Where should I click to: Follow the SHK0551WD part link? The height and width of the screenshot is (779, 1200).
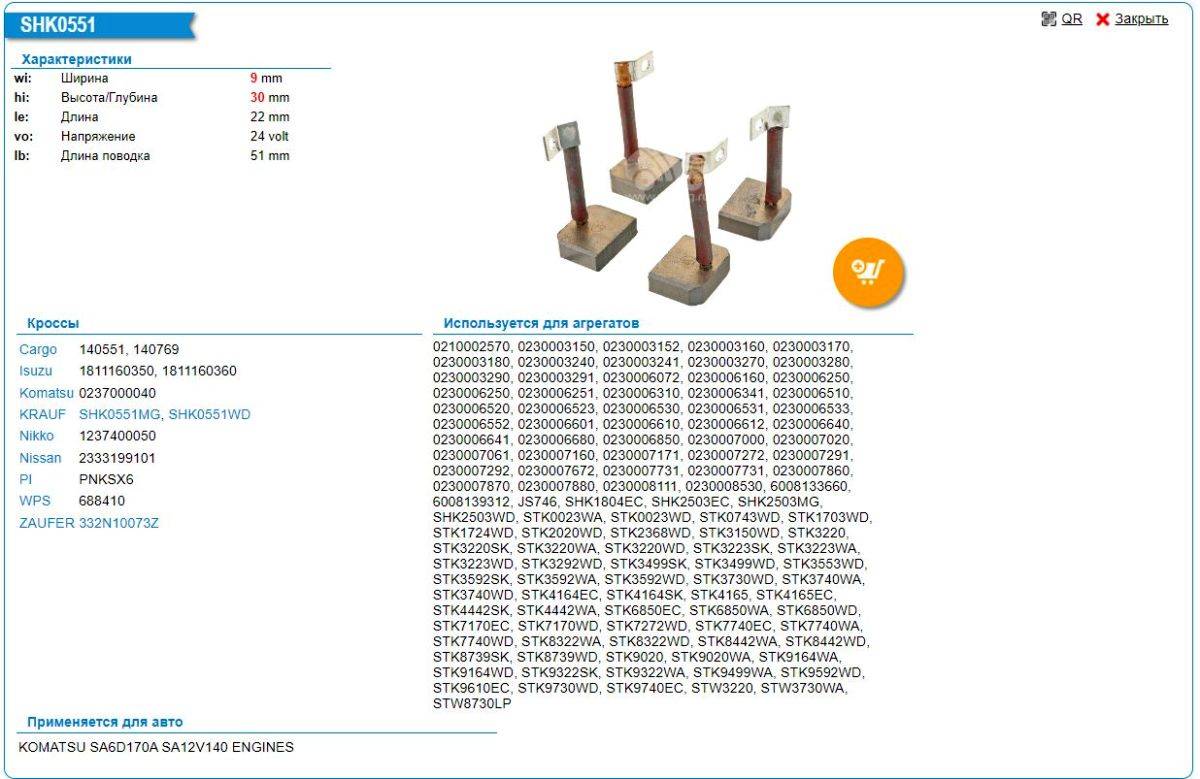point(209,415)
